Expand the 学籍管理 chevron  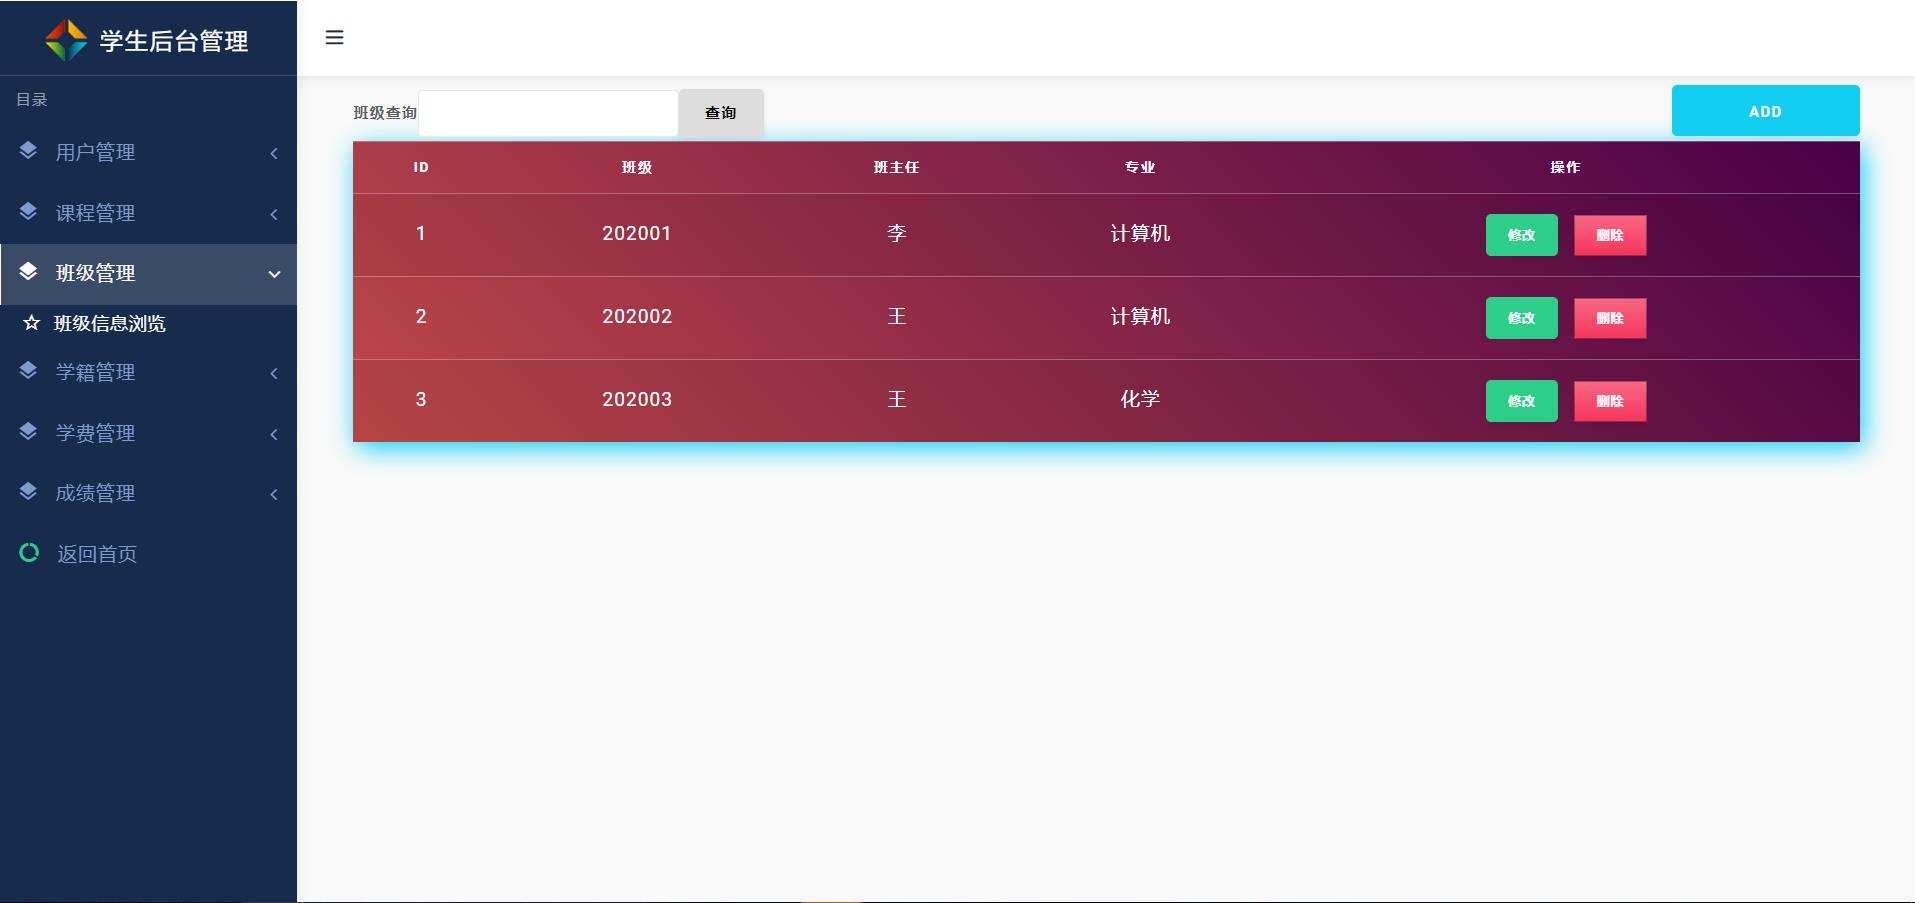pyautogui.click(x=274, y=373)
